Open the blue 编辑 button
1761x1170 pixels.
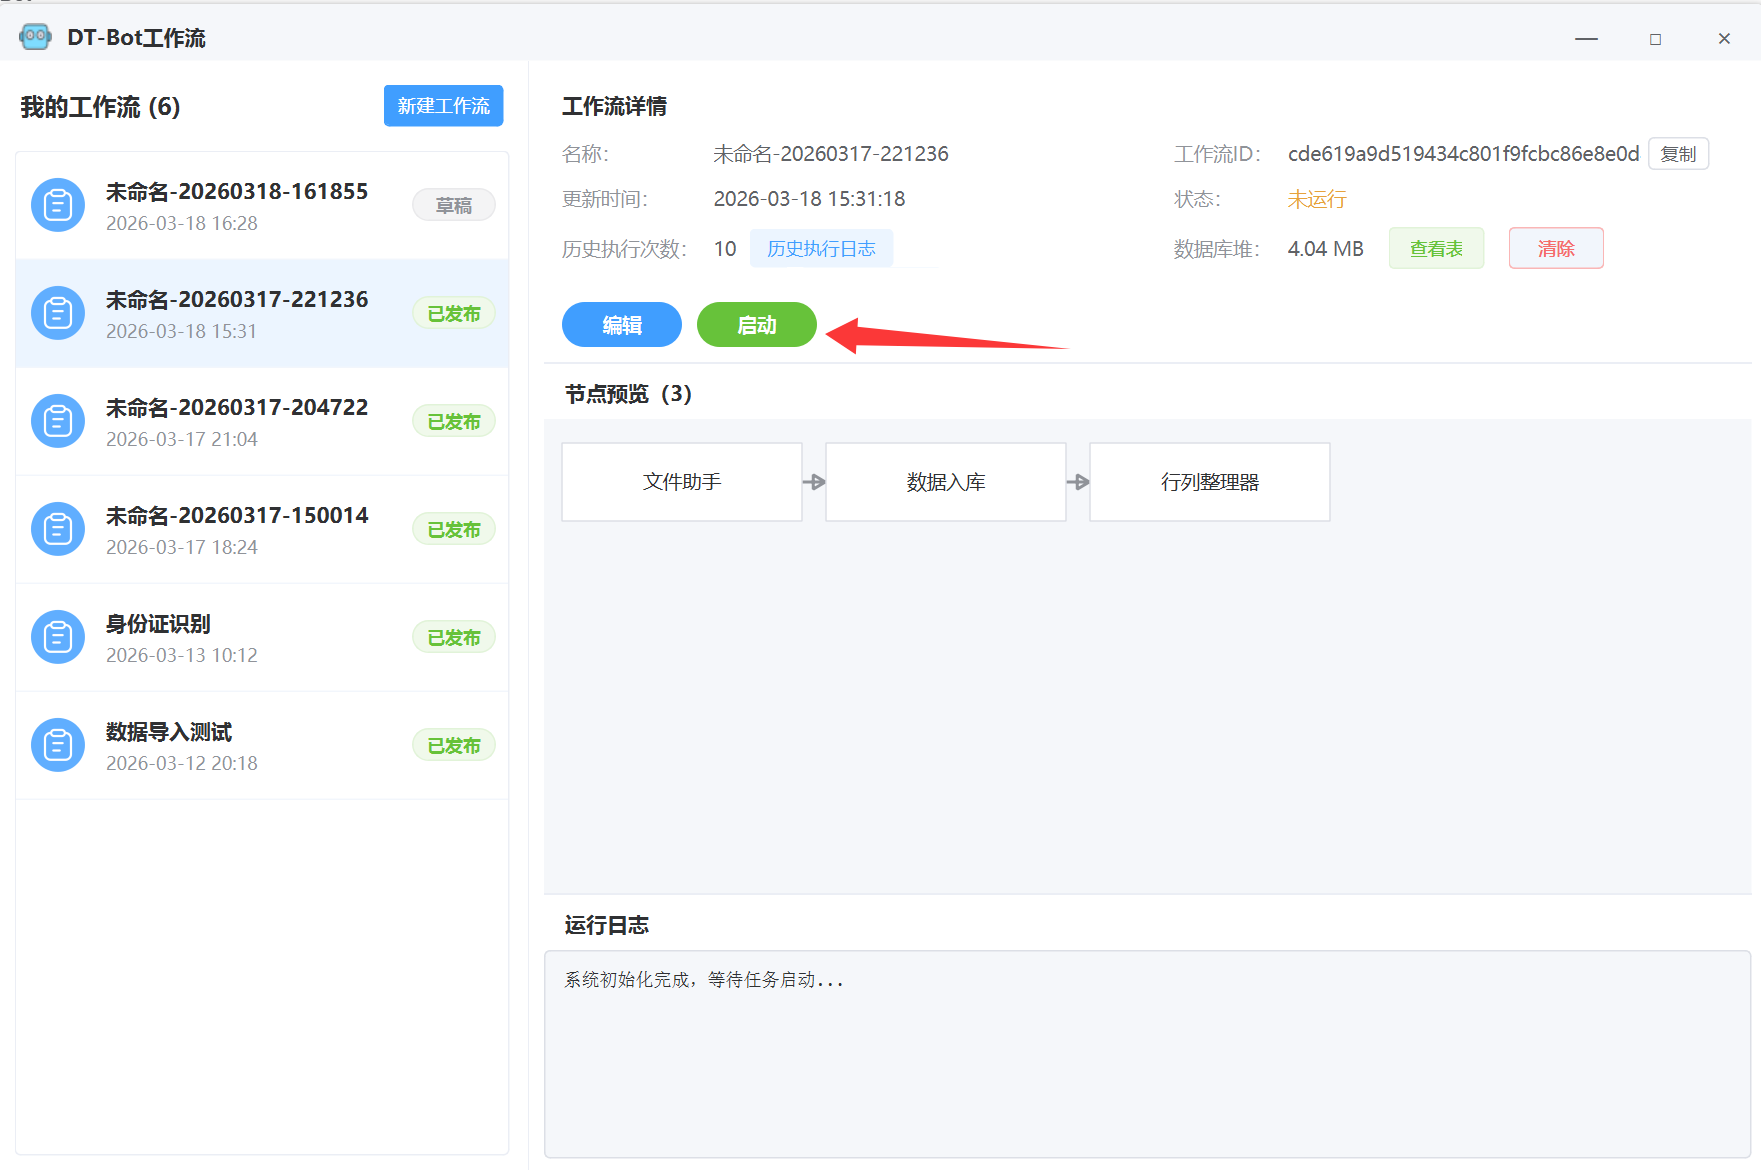(x=621, y=325)
